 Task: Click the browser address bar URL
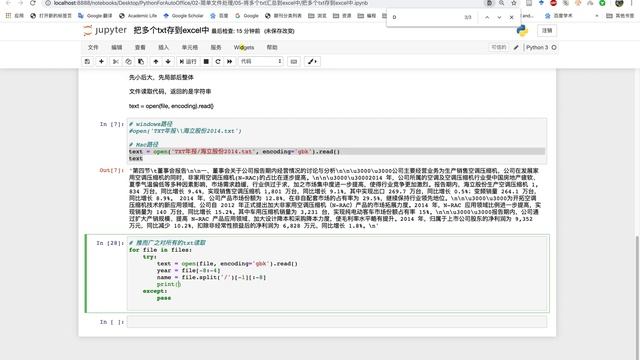tap(211, 3)
